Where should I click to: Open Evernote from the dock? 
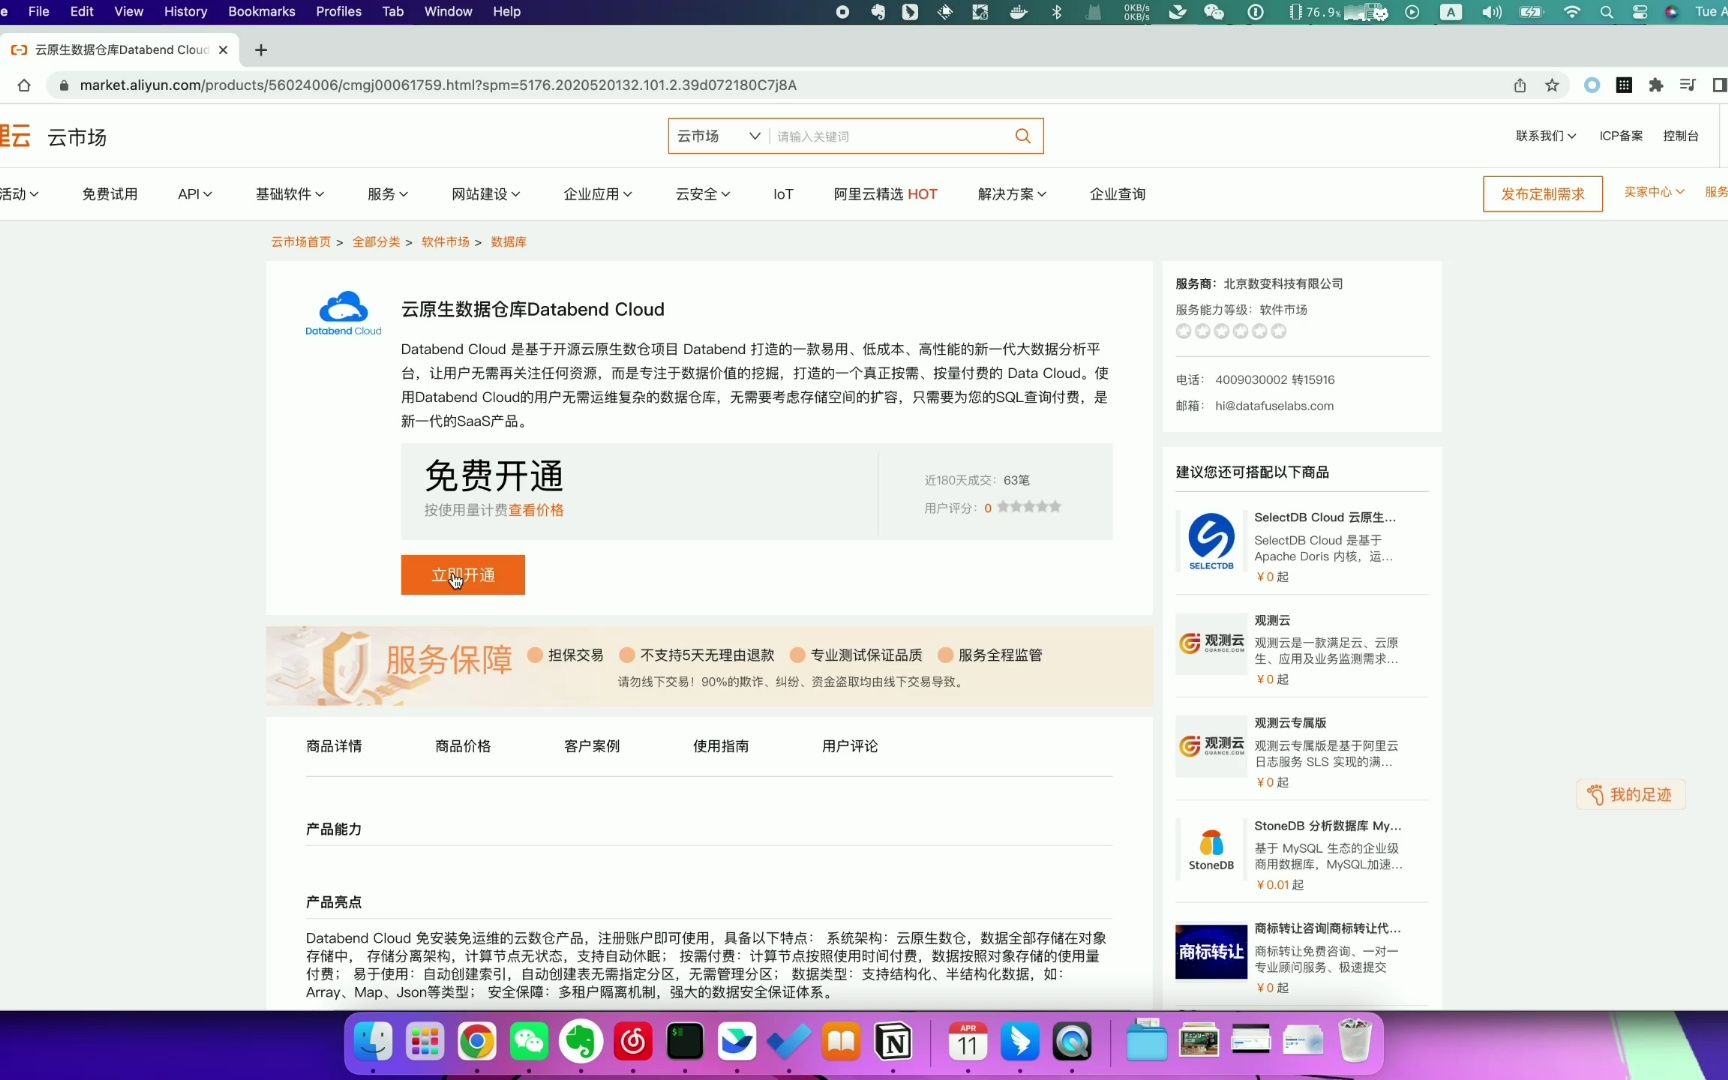tap(581, 1042)
